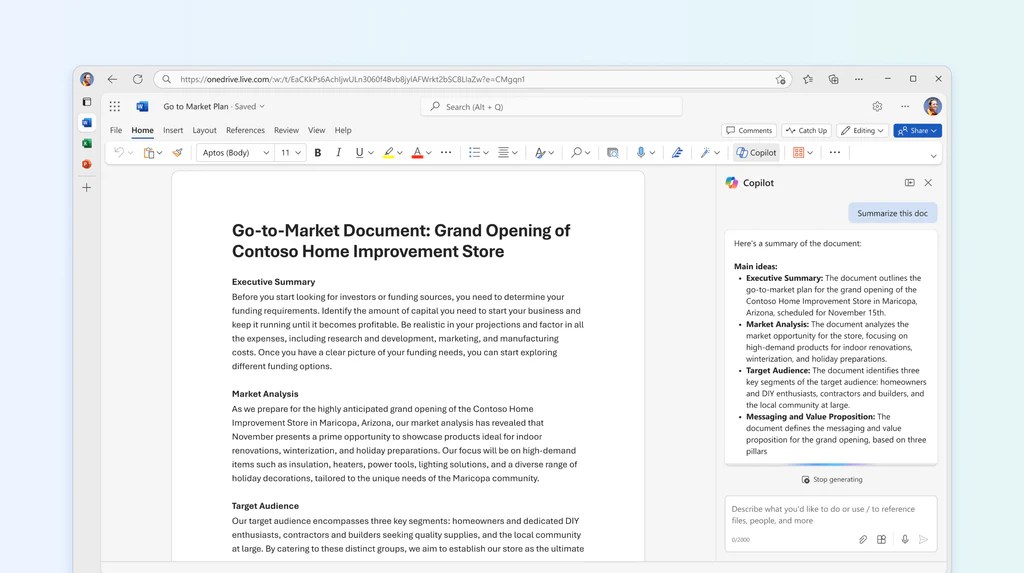Toggle Underline formatting

click(359, 152)
